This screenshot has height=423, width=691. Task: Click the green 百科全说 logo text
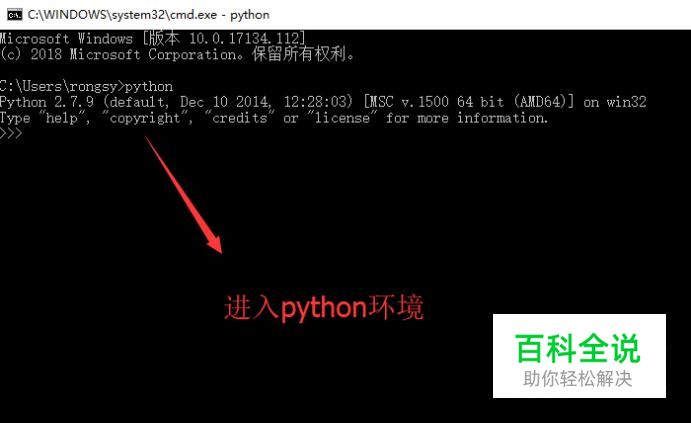578,349
